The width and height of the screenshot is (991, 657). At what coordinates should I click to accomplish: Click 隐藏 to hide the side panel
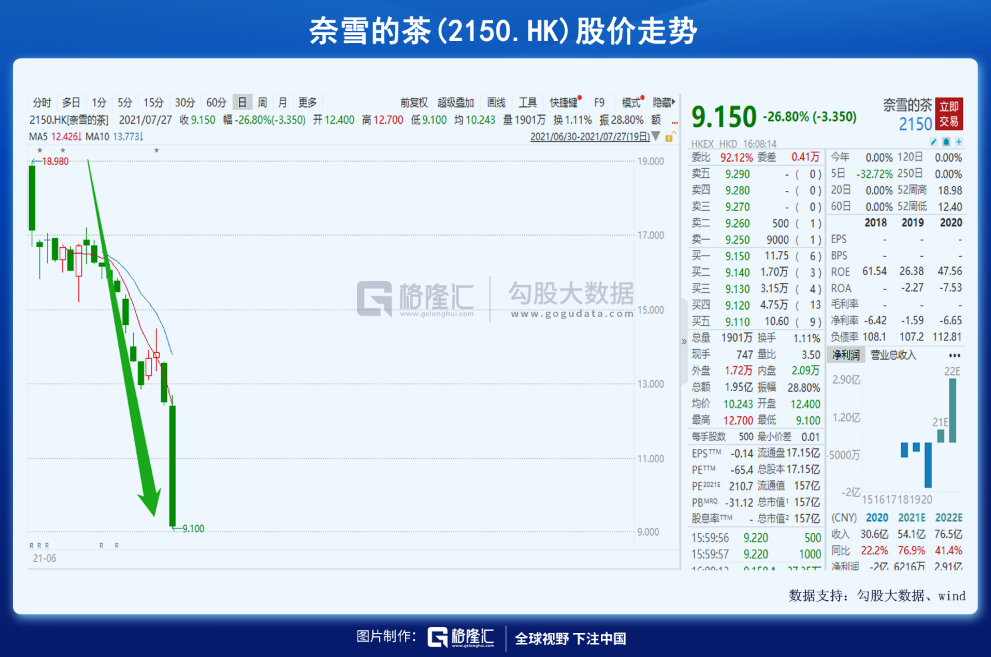[664, 102]
